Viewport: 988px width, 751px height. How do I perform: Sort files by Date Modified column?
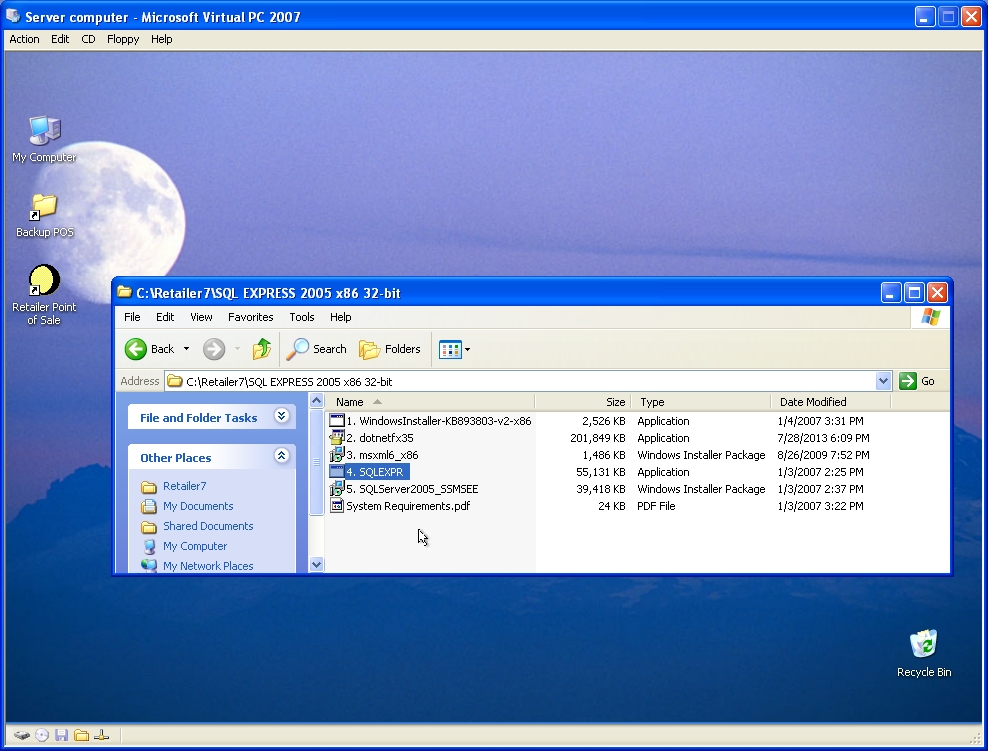813,402
